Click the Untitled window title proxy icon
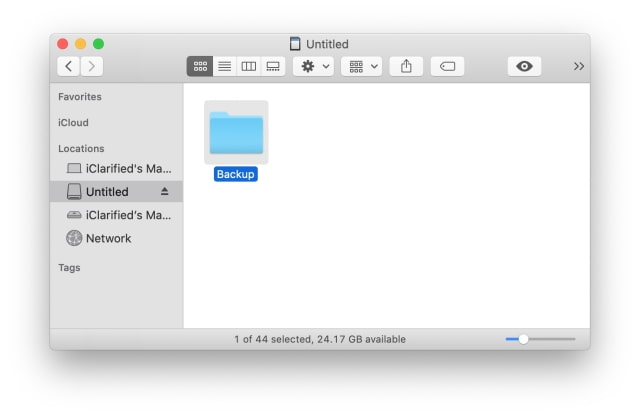This screenshot has width=640, height=416. click(x=294, y=44)
